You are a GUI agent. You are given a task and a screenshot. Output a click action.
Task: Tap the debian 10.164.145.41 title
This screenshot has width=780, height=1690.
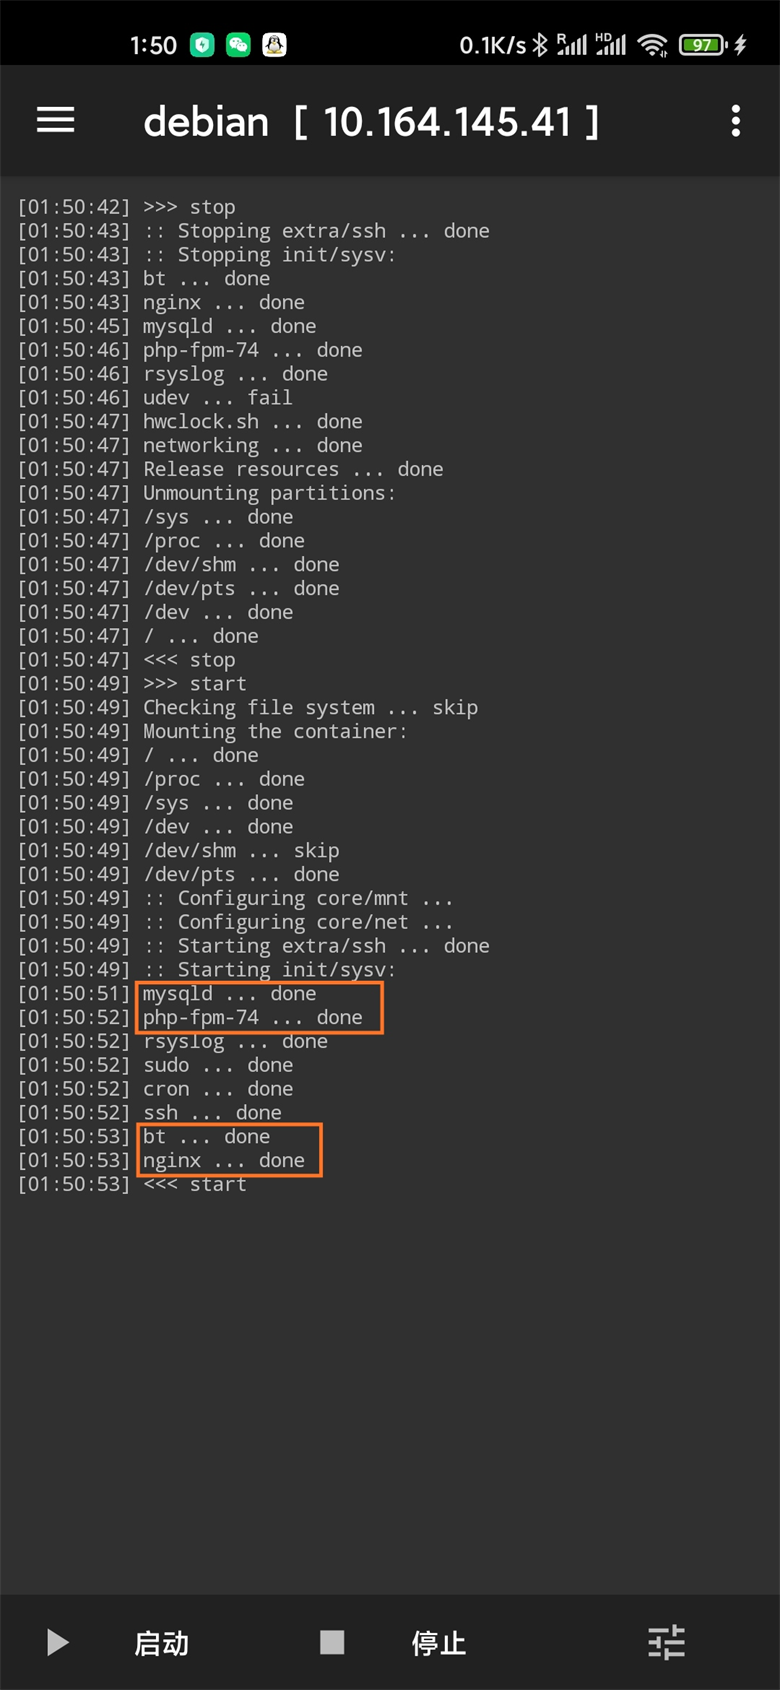tap(371, 122)
